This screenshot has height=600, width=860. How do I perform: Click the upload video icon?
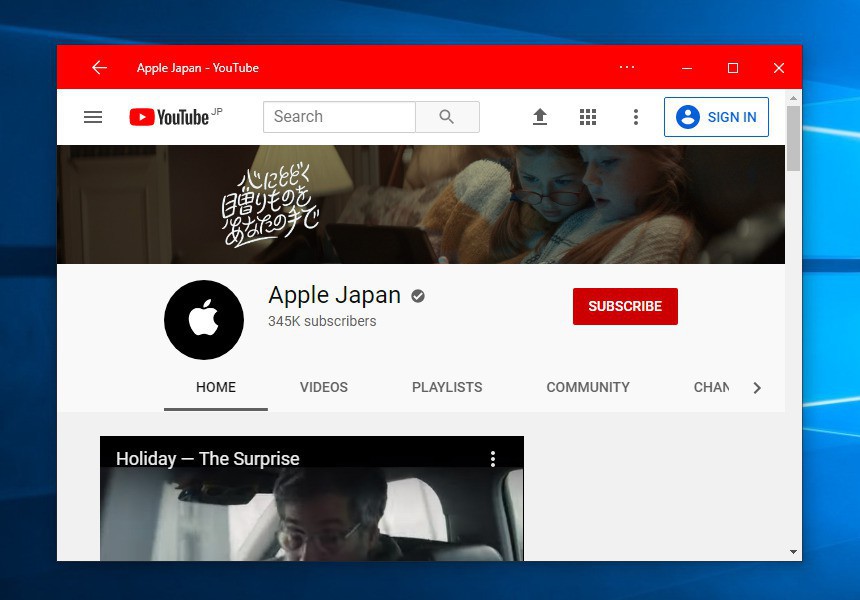point(540,117)
